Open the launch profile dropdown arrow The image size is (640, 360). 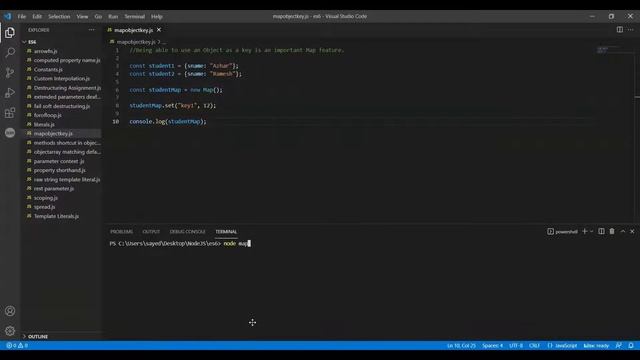click(591, 231)
